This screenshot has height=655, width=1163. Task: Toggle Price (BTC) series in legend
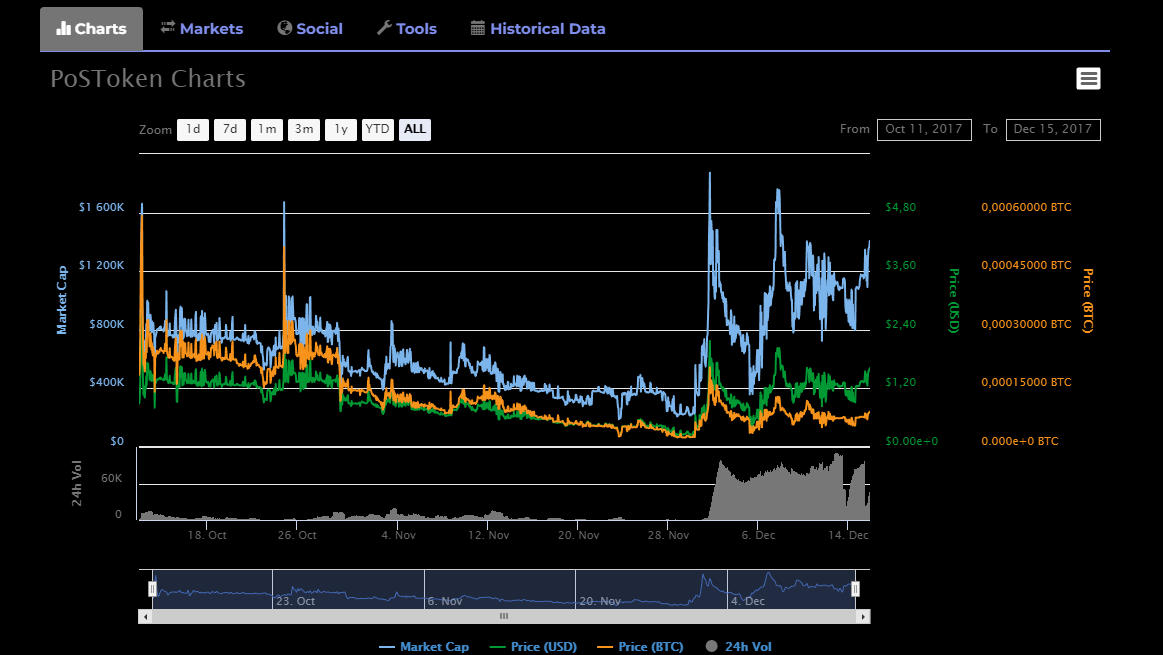click(640, 647)
